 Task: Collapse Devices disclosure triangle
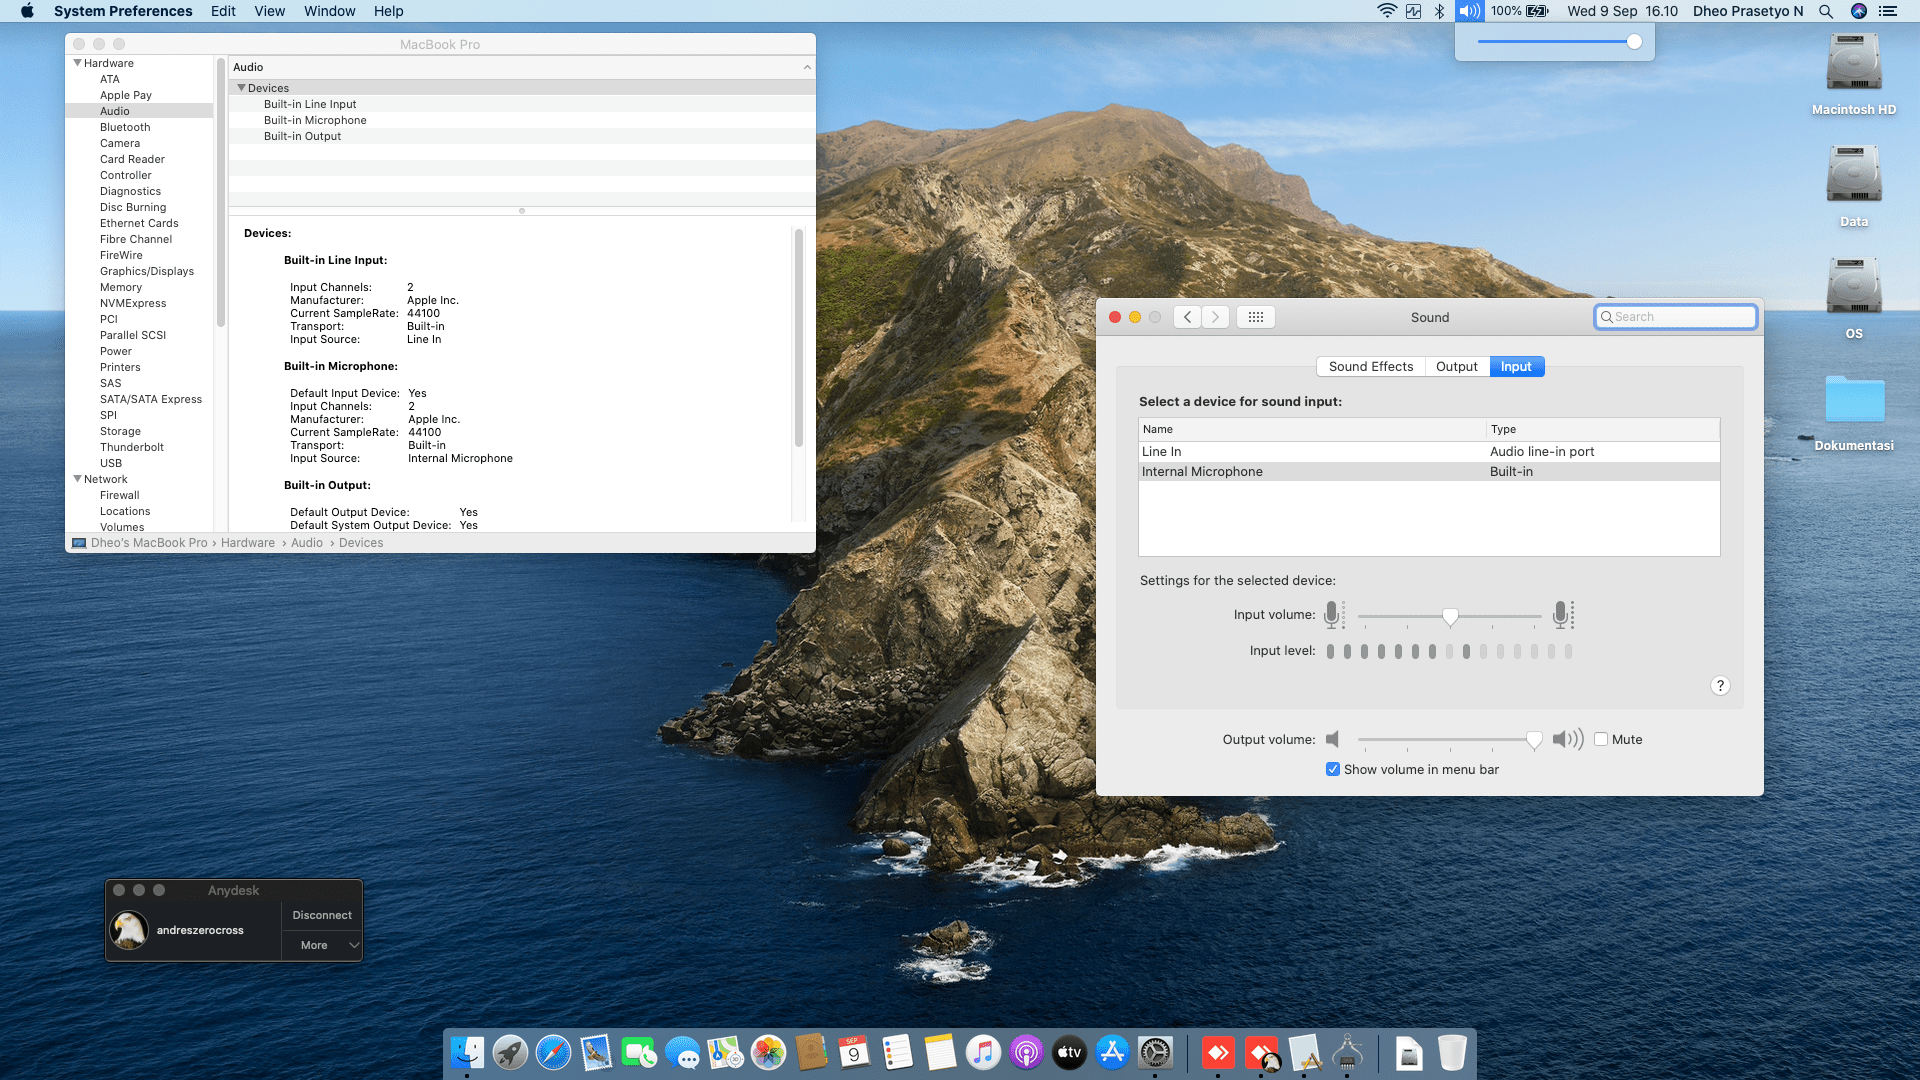[x=241, y=88]
